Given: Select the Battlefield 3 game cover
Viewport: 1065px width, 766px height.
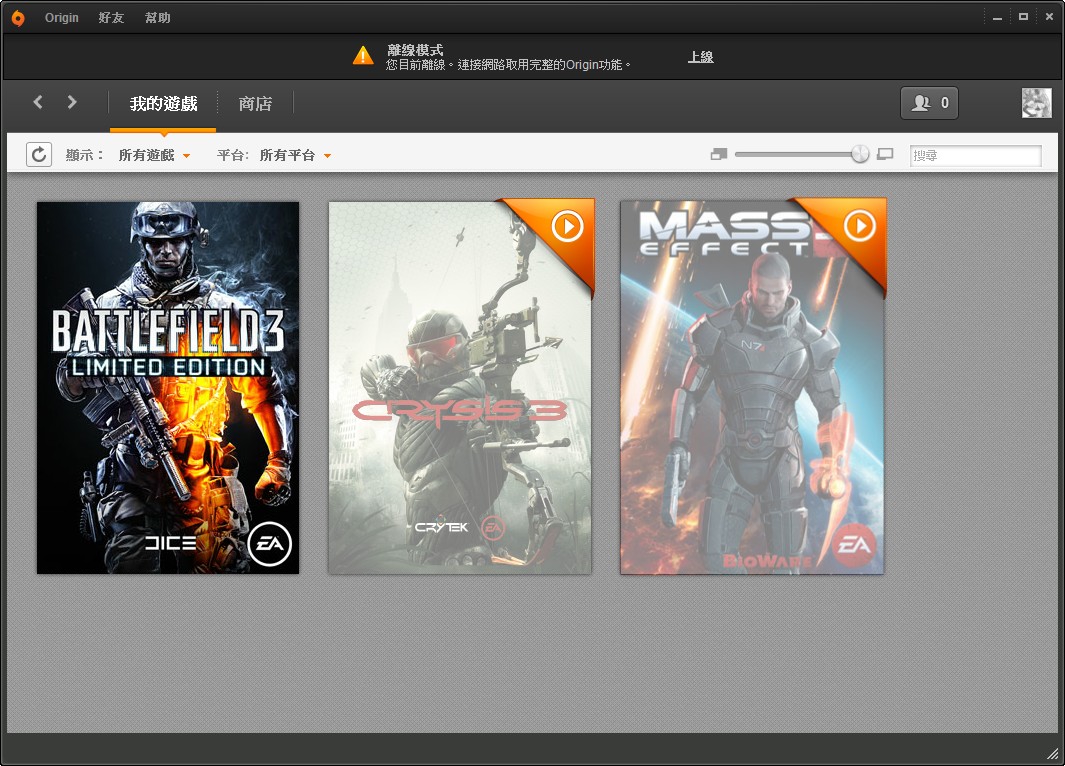Looking at the screenshot, I should 168,387.
